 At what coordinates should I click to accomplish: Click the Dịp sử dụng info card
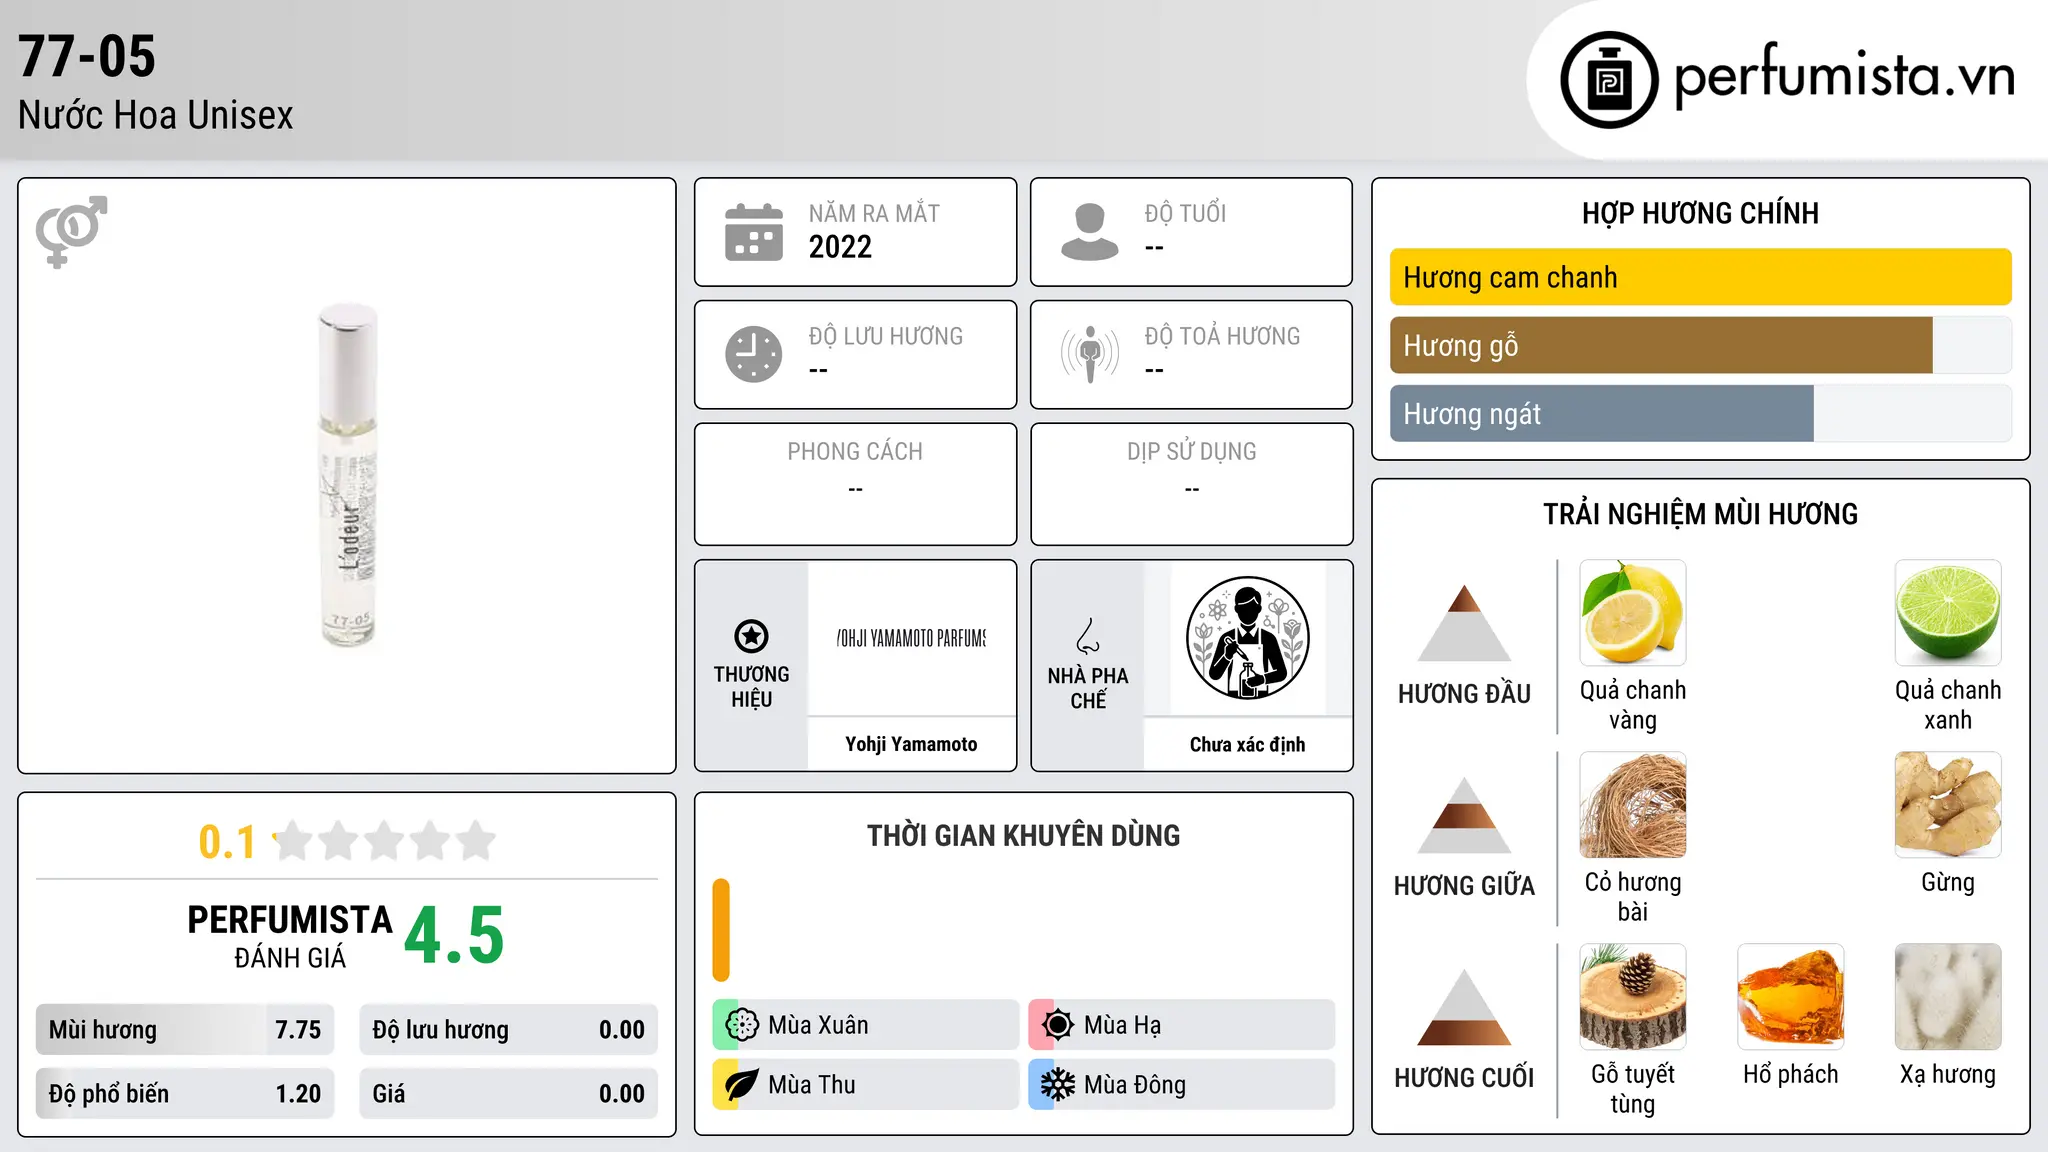[x=1191, y=484]
